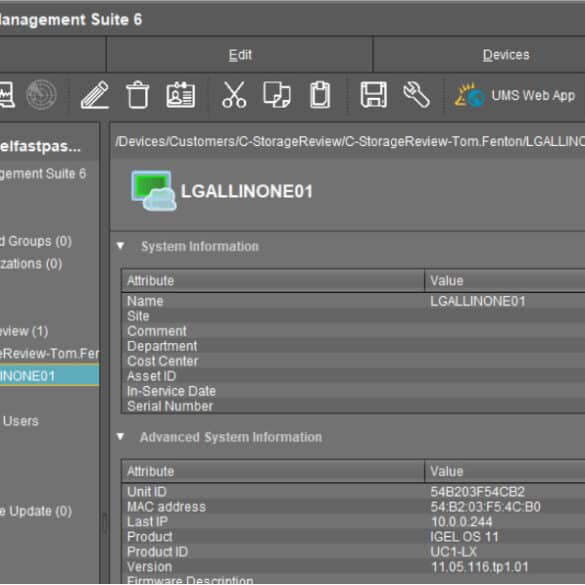Image resolution: width=585 pixels, height=585 pixels.
Task: Select the eReview-Tom.Fer tree folder
Action: click(49, 353)
